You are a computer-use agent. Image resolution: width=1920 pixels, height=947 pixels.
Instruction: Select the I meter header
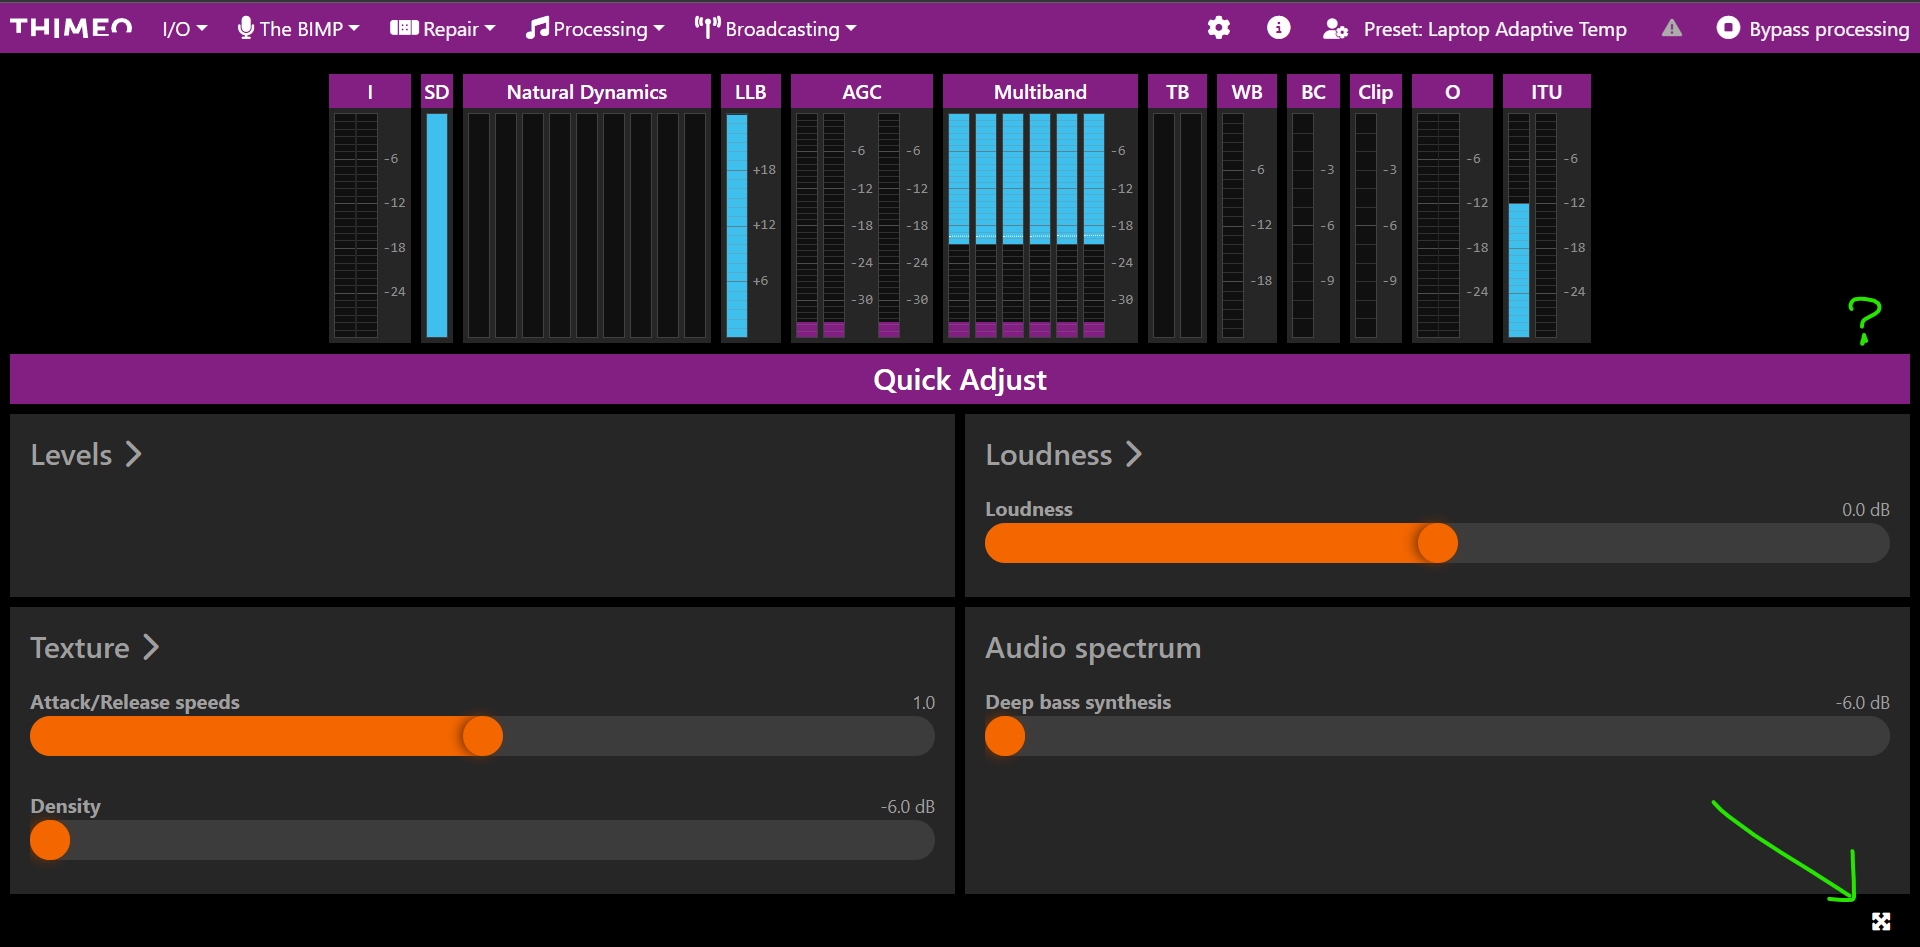pyautogui.click(x=370, y=91)
